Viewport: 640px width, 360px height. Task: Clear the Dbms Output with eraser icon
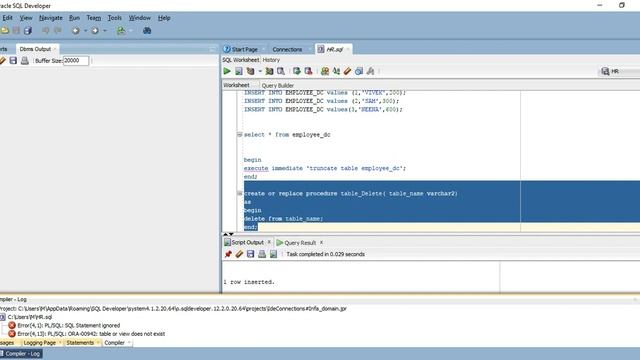pos(2,61)
